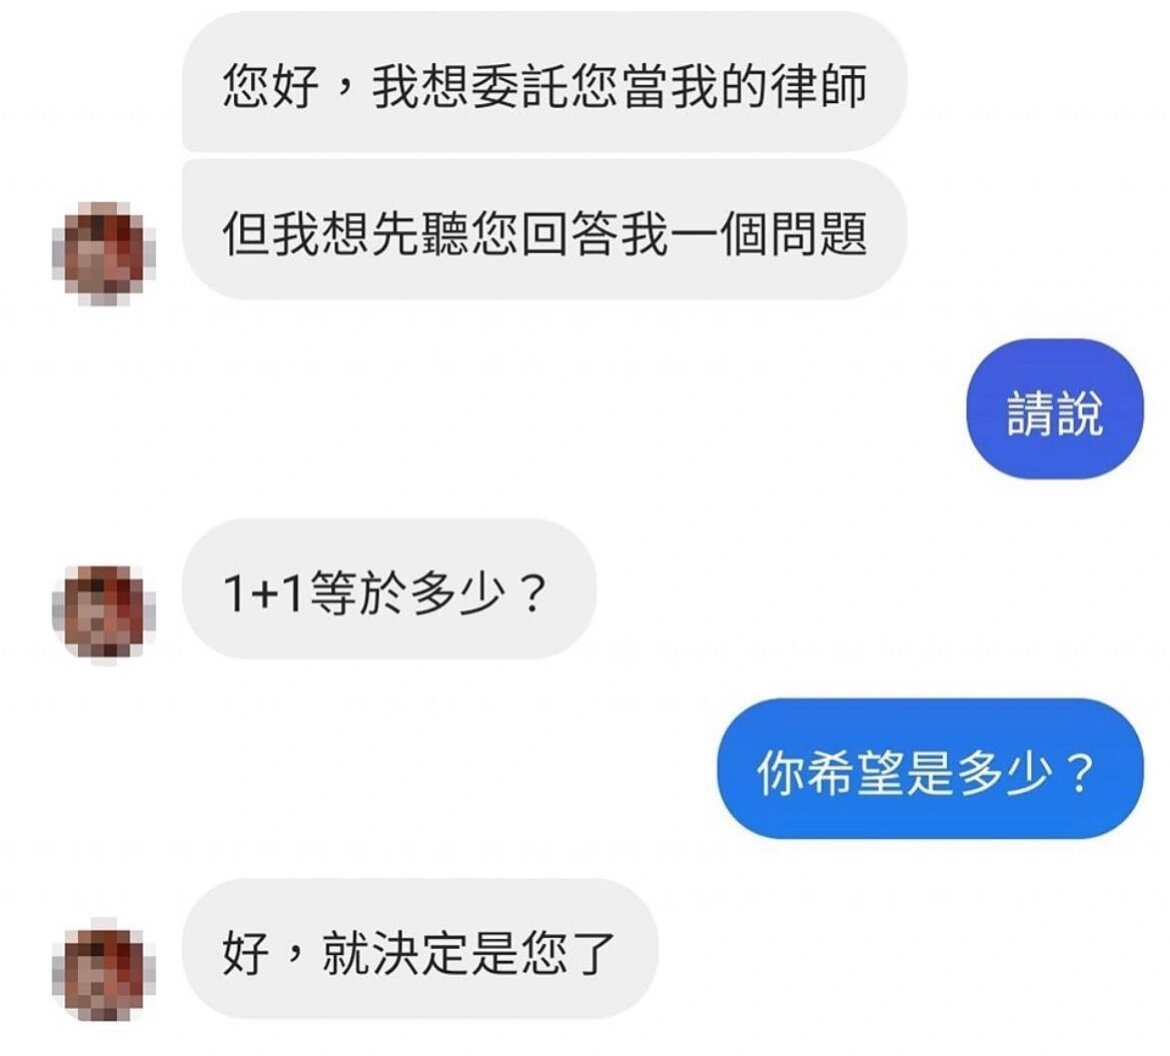Select the word 問題 ending the second message
Viewport: 1170px width, 1056px height.
coord(819,234)
